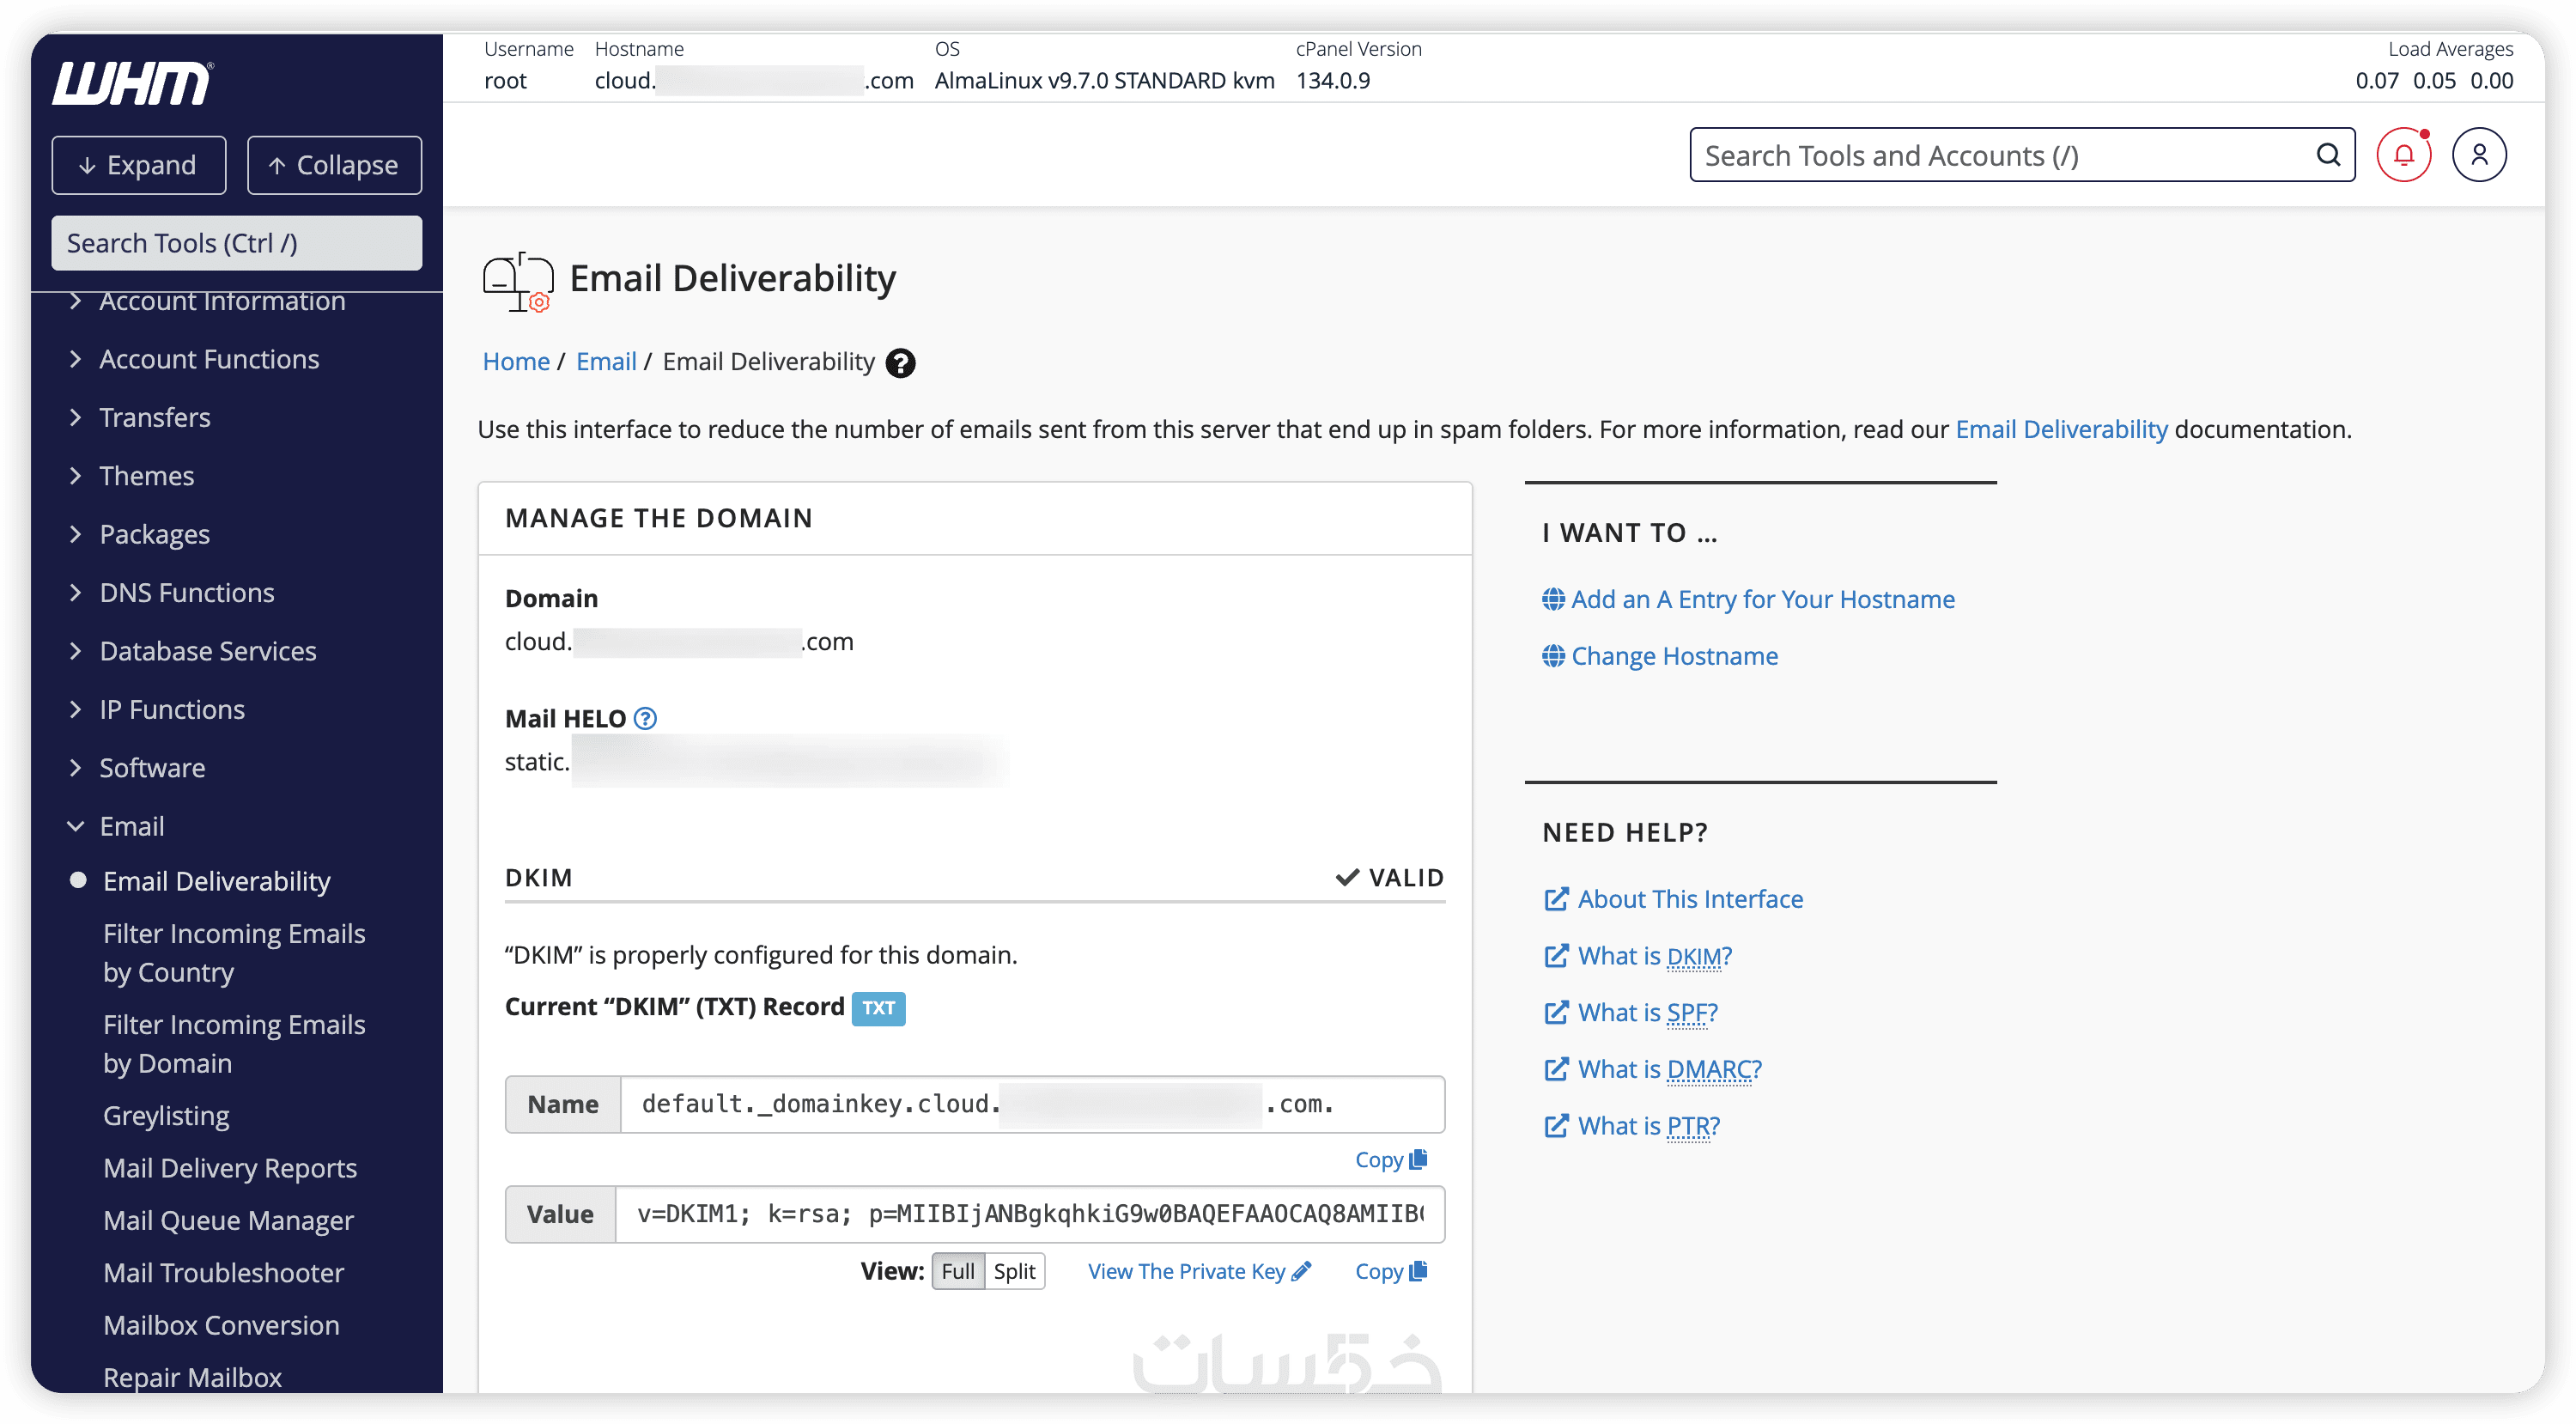
Task: Click the notification bell icon
Action: tap(2403, 155)
